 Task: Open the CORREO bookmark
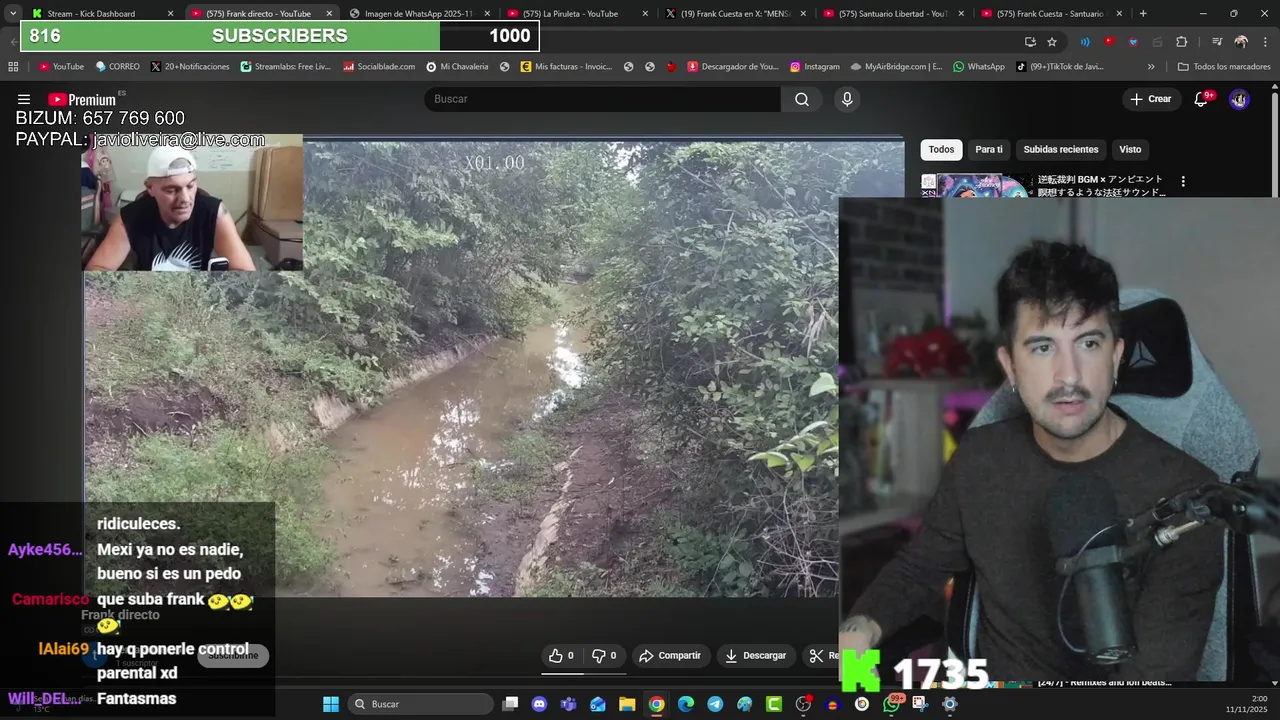tap(118, 67)
